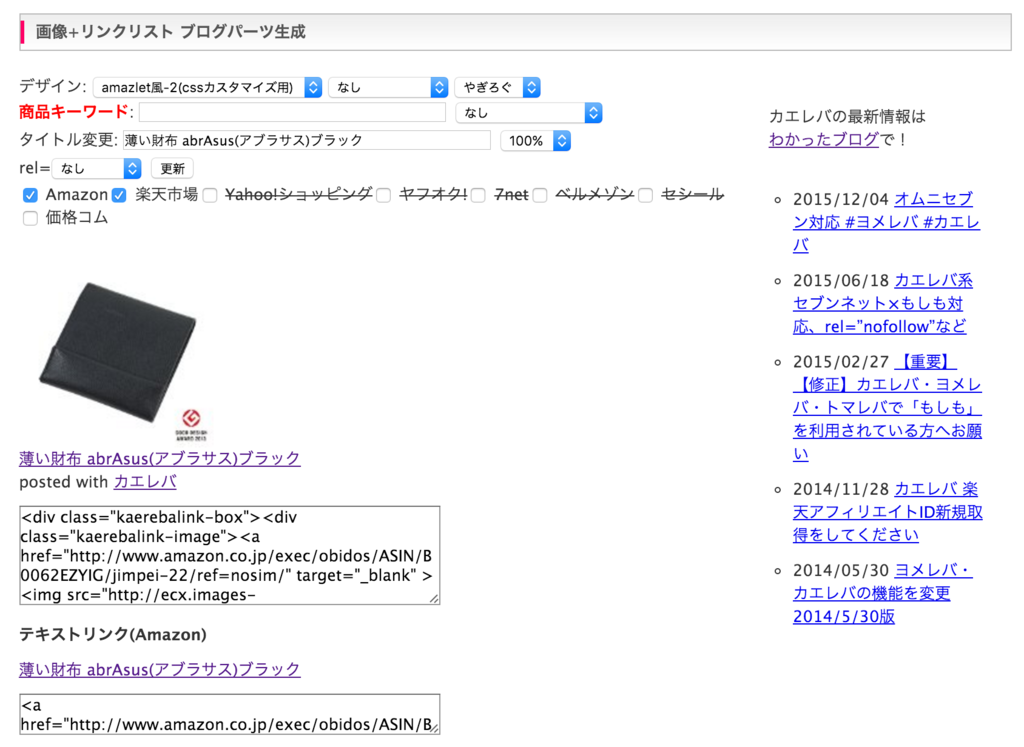Image resolution: width=1024 pixels, height=747 pixels.
Task: Tick the 7net checkbox
Action: [x=478, y=195]
